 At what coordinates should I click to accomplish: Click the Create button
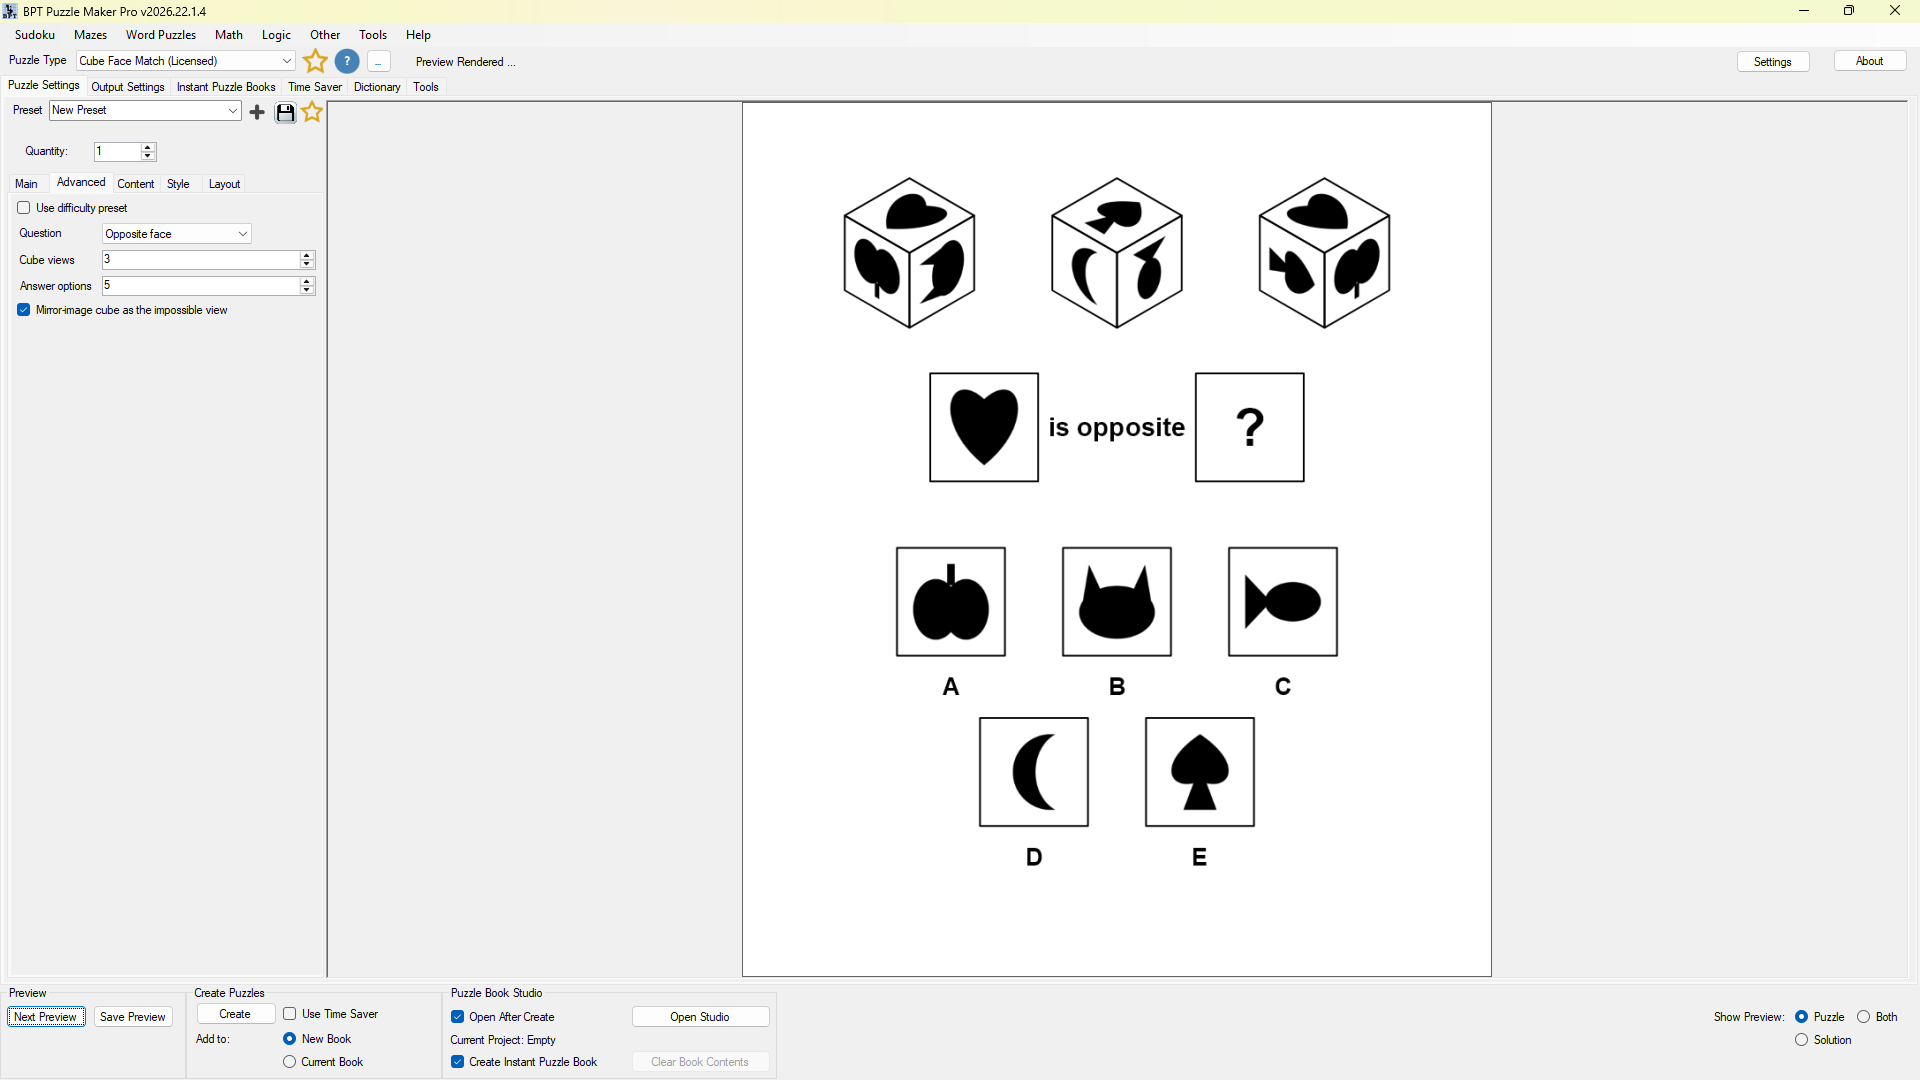[235, 1014]
